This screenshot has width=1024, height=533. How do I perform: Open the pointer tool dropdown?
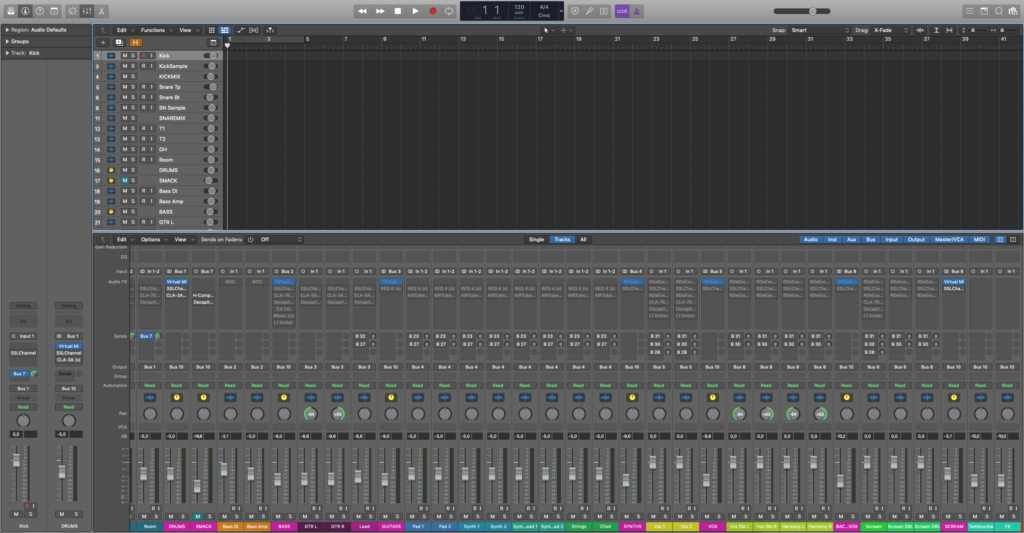pos(549,30)
